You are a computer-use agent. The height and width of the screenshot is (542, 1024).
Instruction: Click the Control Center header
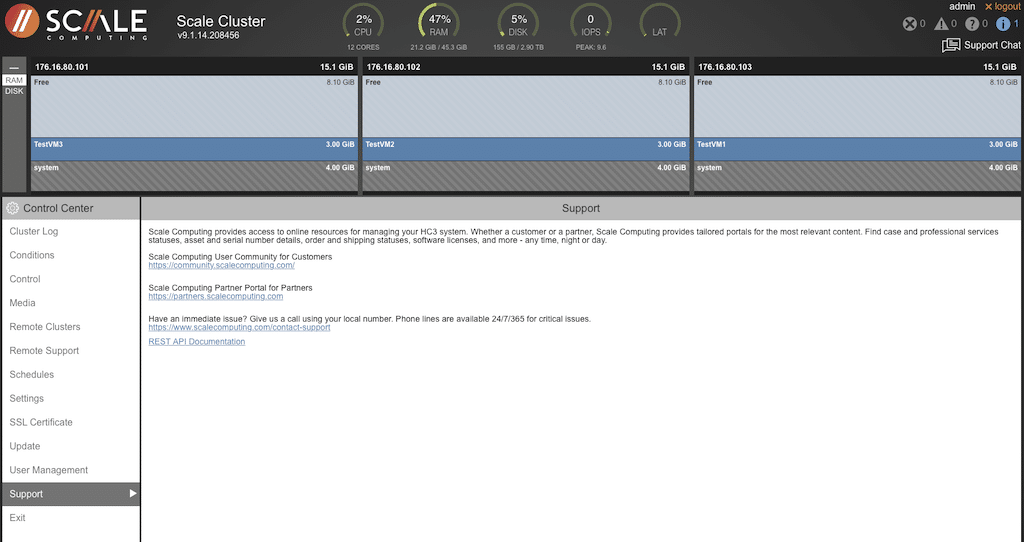(71, 208)
